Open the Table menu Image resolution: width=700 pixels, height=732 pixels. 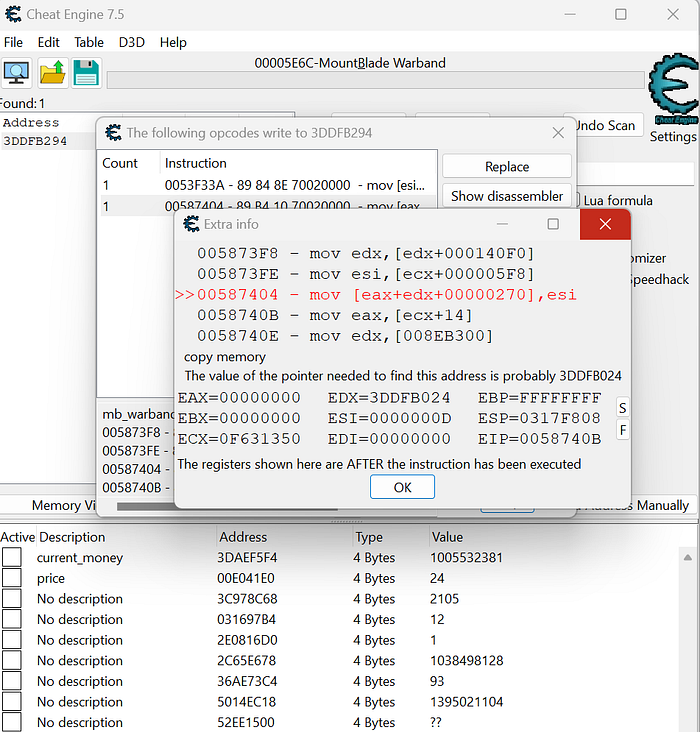[x=89, y=42]
